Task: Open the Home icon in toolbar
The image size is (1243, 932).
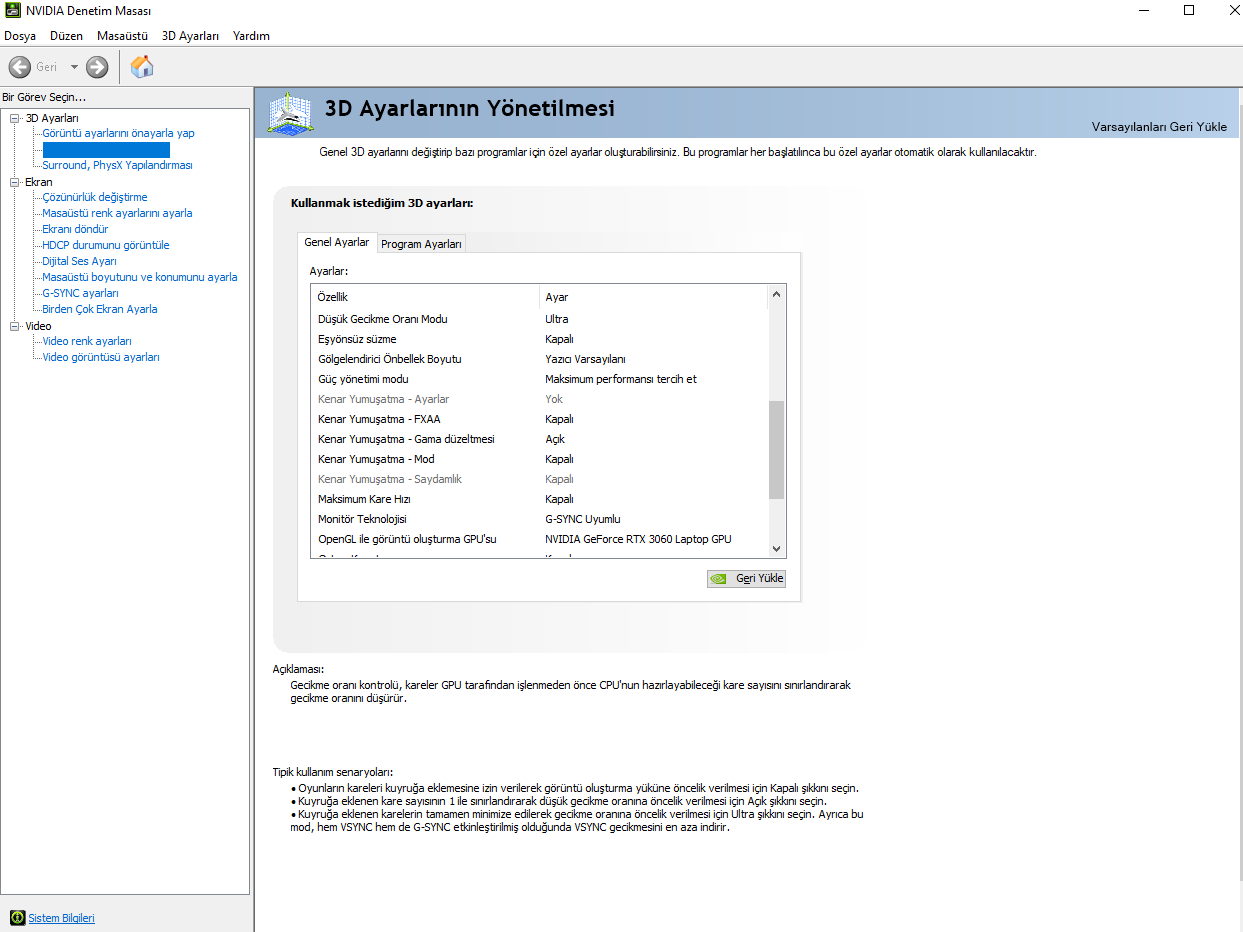Action: pyautogui.click(x=142, y=67)
